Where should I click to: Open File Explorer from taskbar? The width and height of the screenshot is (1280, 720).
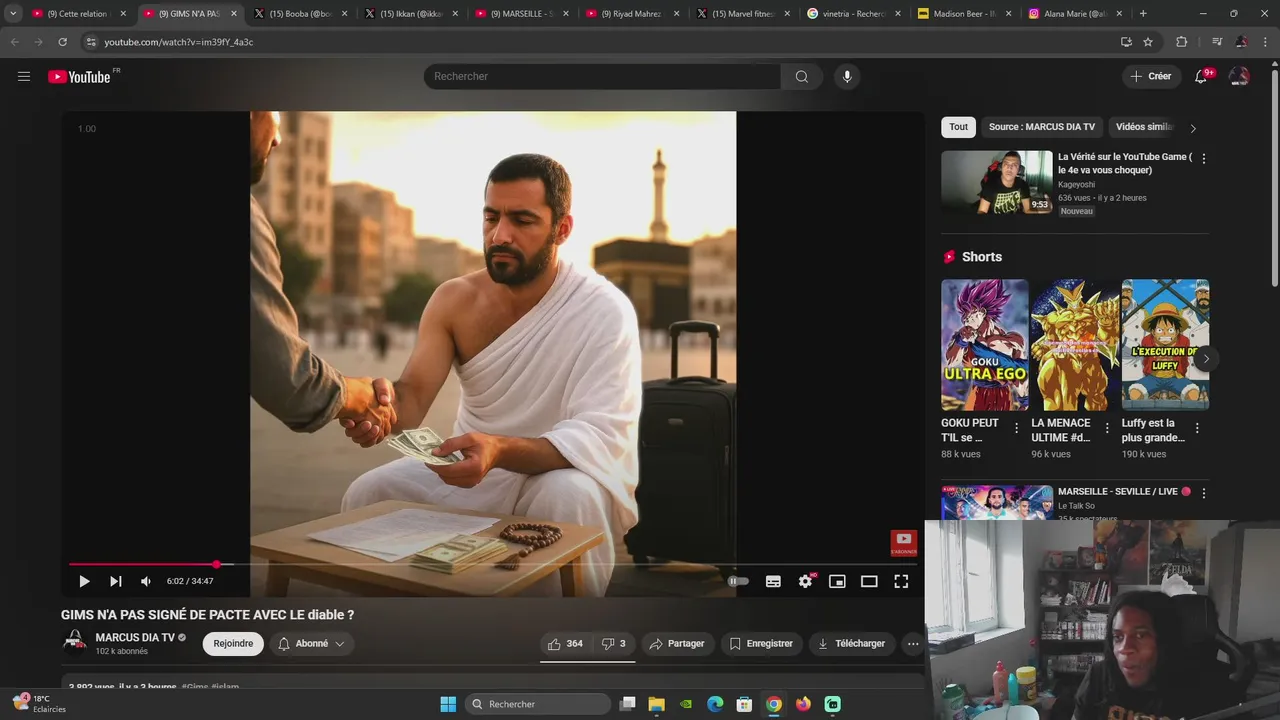click(657, 704)
